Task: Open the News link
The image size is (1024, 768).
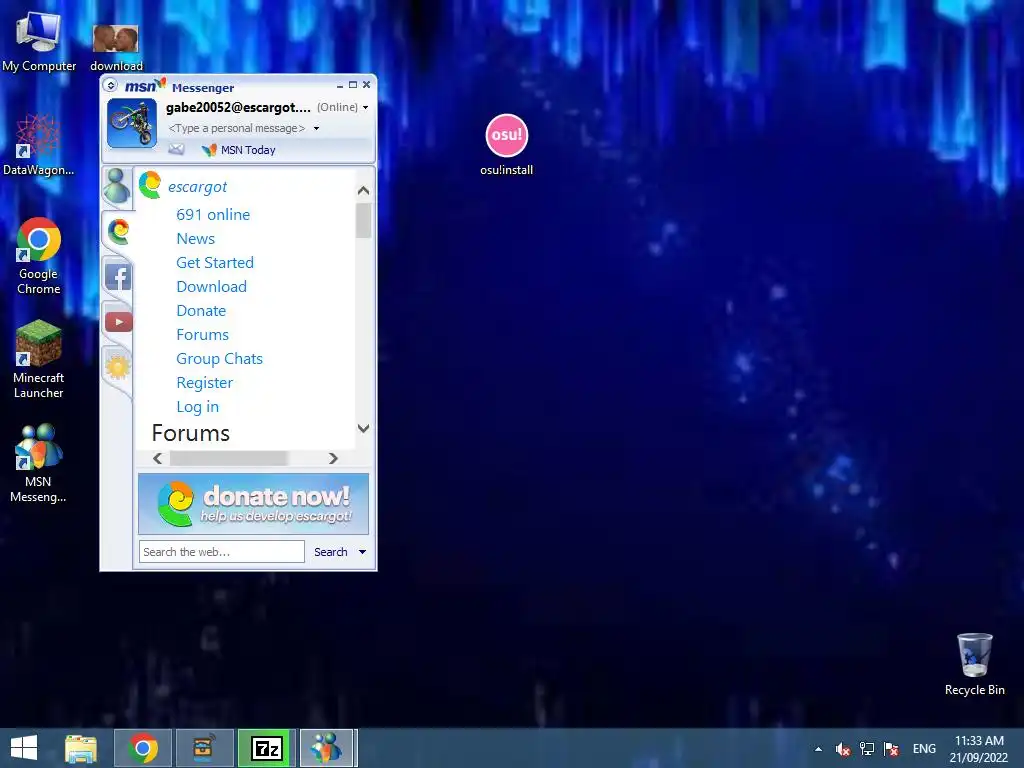Action: coord(195,239)
